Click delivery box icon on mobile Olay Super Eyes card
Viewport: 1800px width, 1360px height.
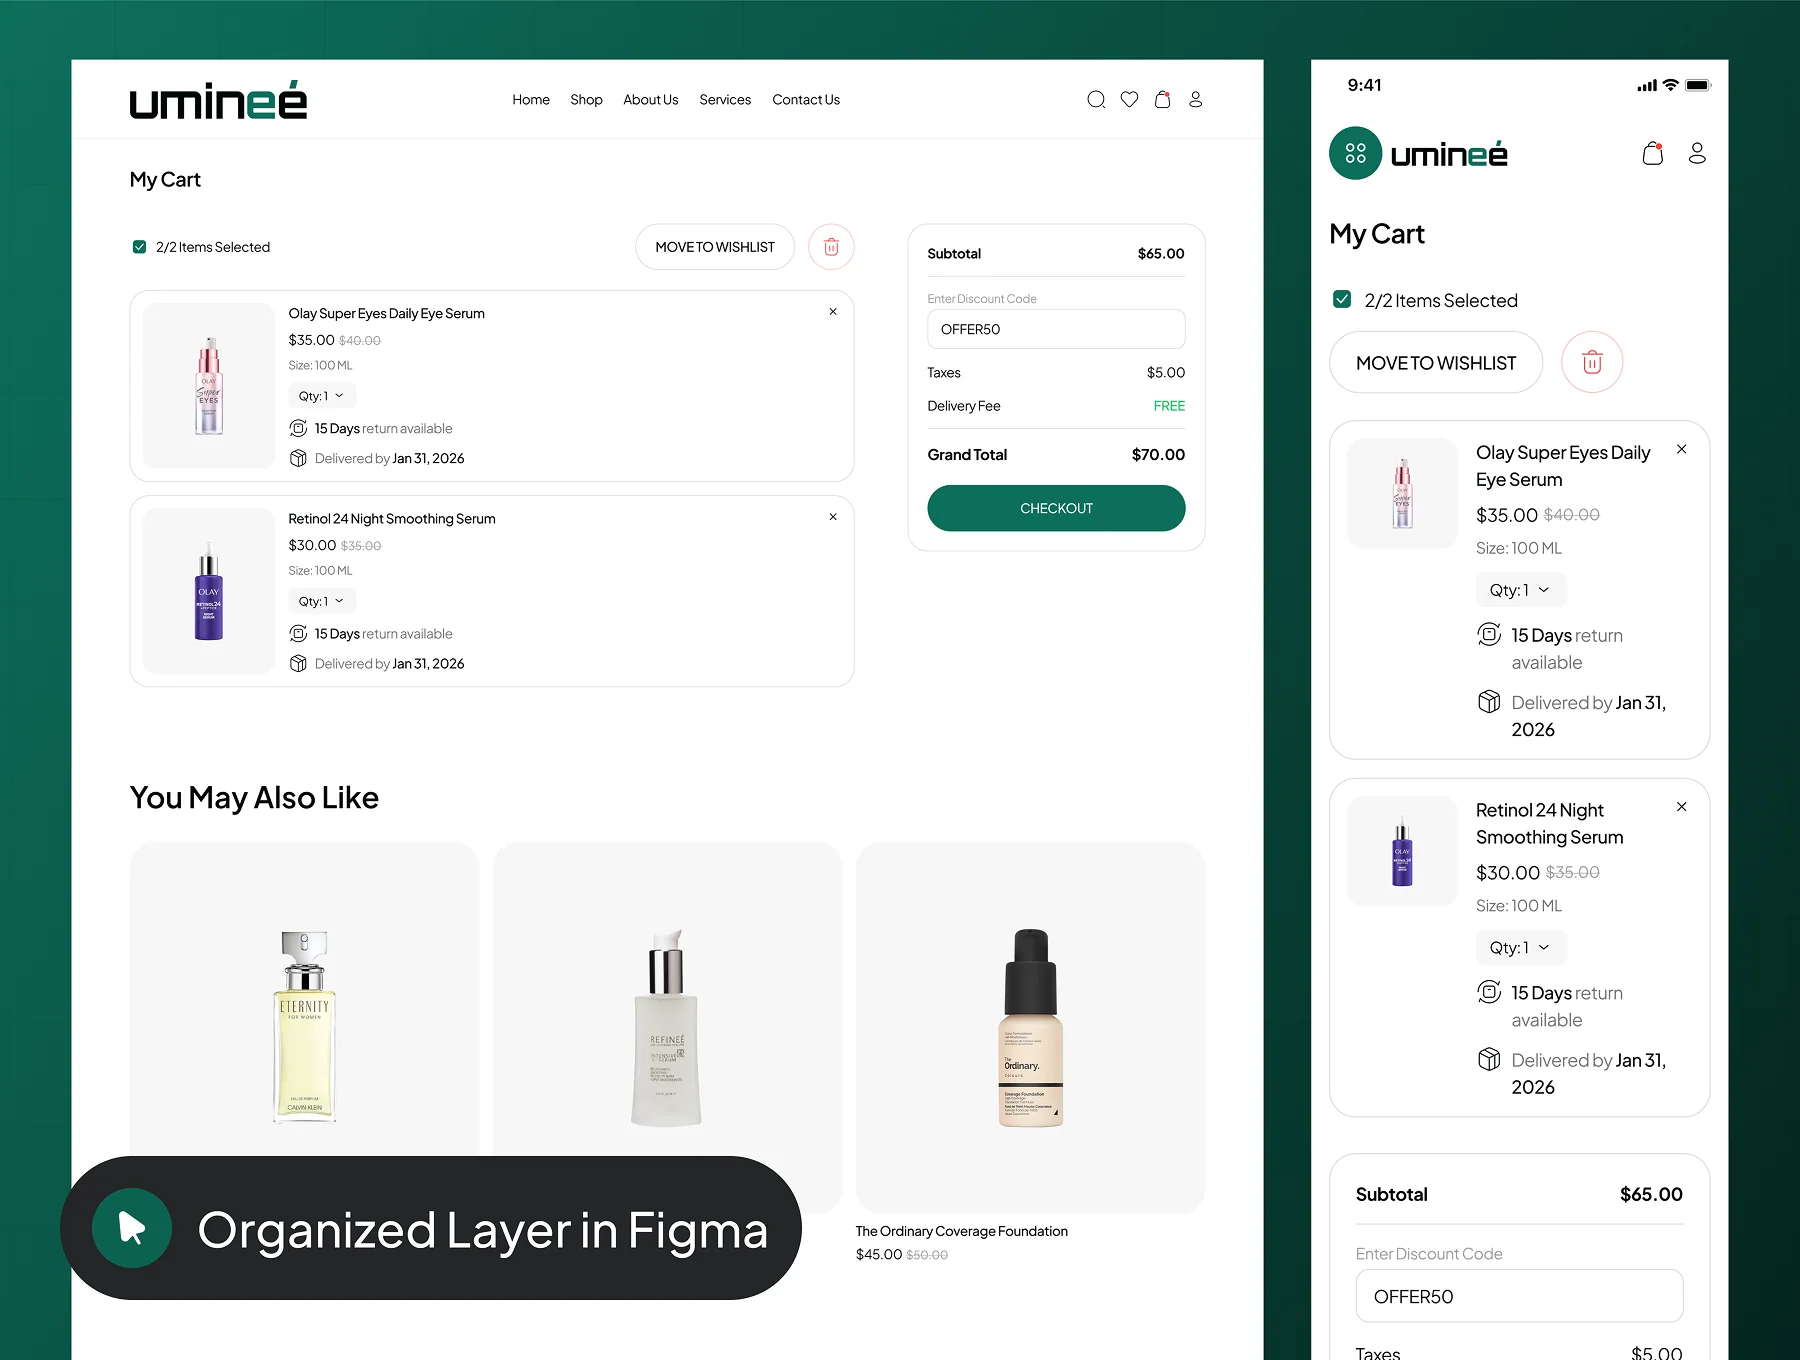[1489, 702]
